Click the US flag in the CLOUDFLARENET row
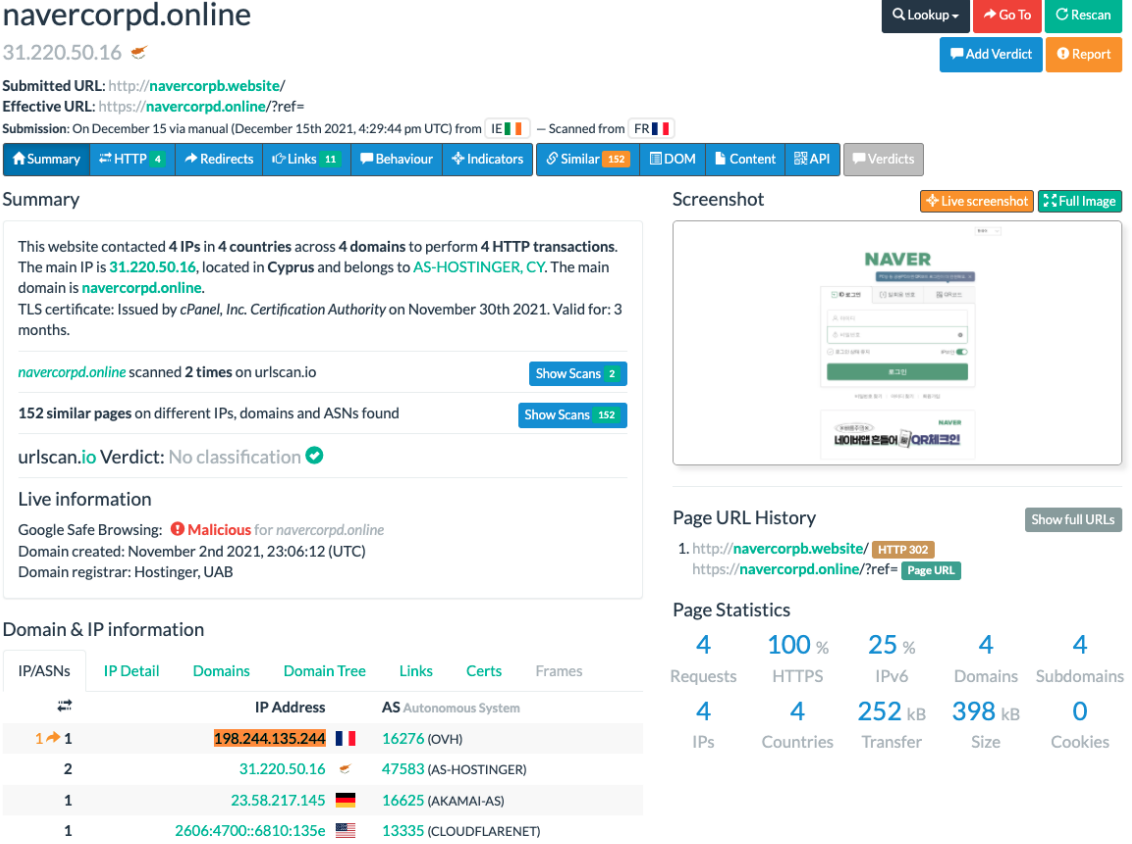1132x844 pixels. [x=346, y=831]
